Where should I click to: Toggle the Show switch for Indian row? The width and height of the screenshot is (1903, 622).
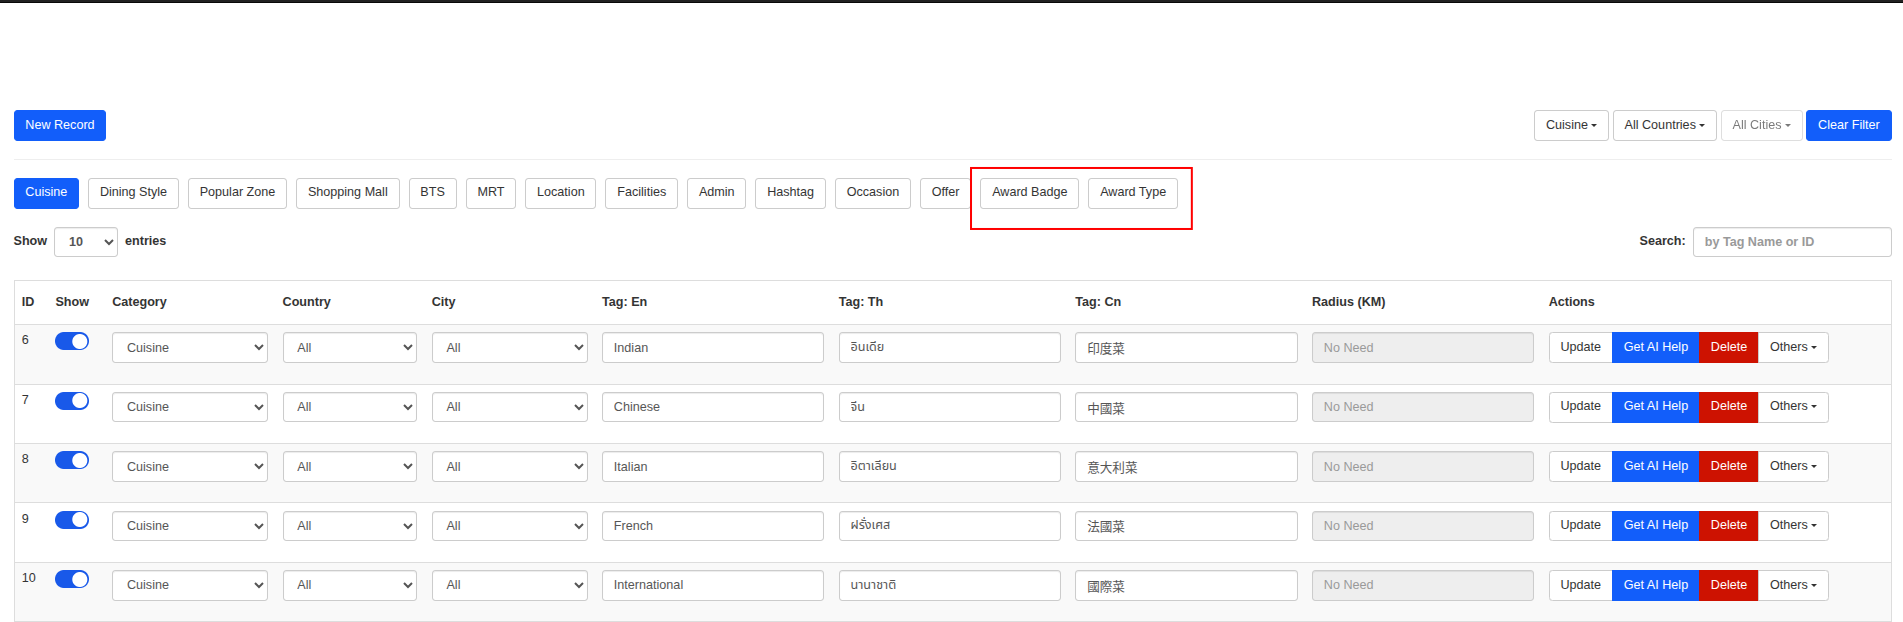tap(72, 342)
